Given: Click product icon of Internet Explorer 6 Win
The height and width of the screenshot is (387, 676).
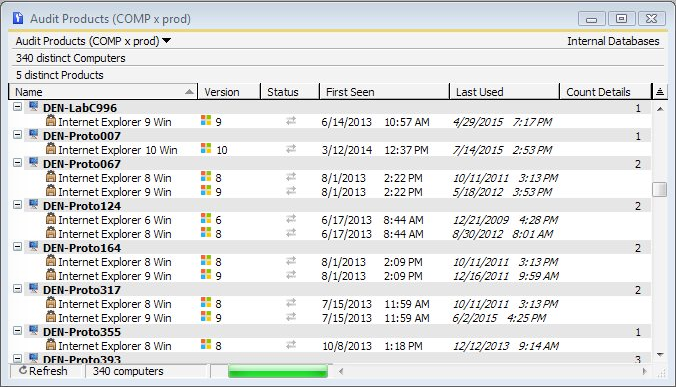Looking at the screenshot, I should 51,218.
